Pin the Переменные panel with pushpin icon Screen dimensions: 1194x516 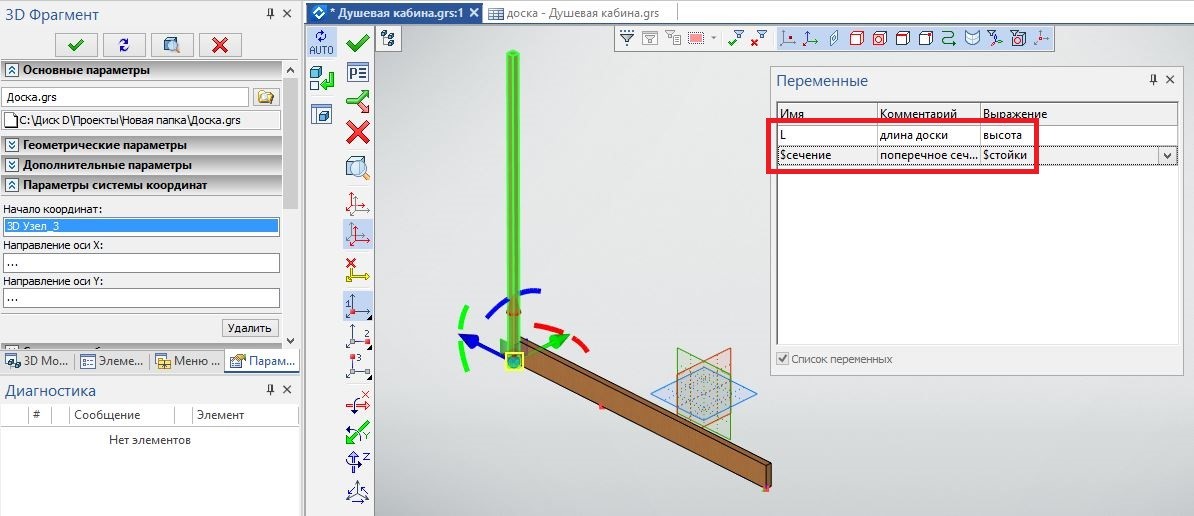pyautogui.click(x=1153, y=80)
